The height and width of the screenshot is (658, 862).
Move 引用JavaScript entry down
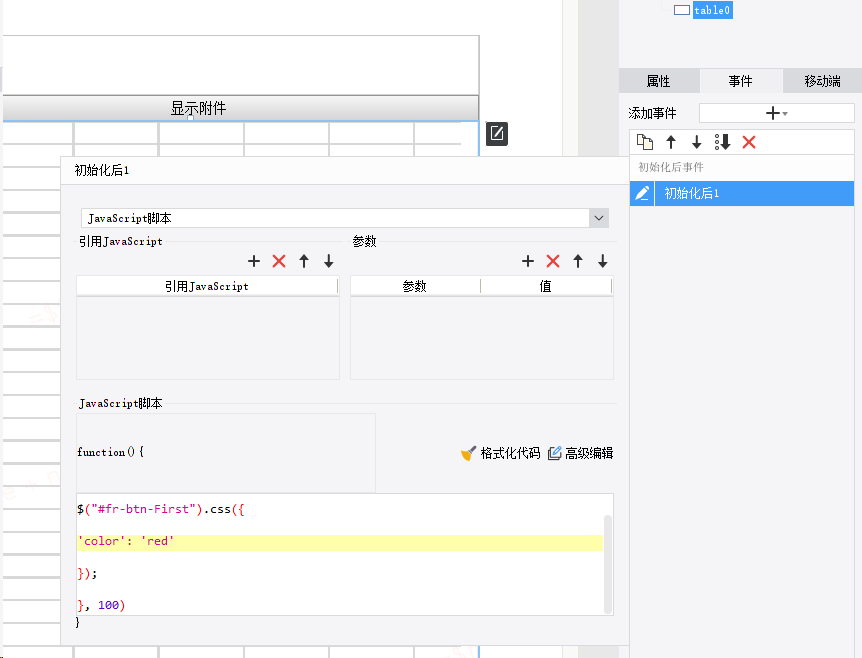tap(329, 261)
